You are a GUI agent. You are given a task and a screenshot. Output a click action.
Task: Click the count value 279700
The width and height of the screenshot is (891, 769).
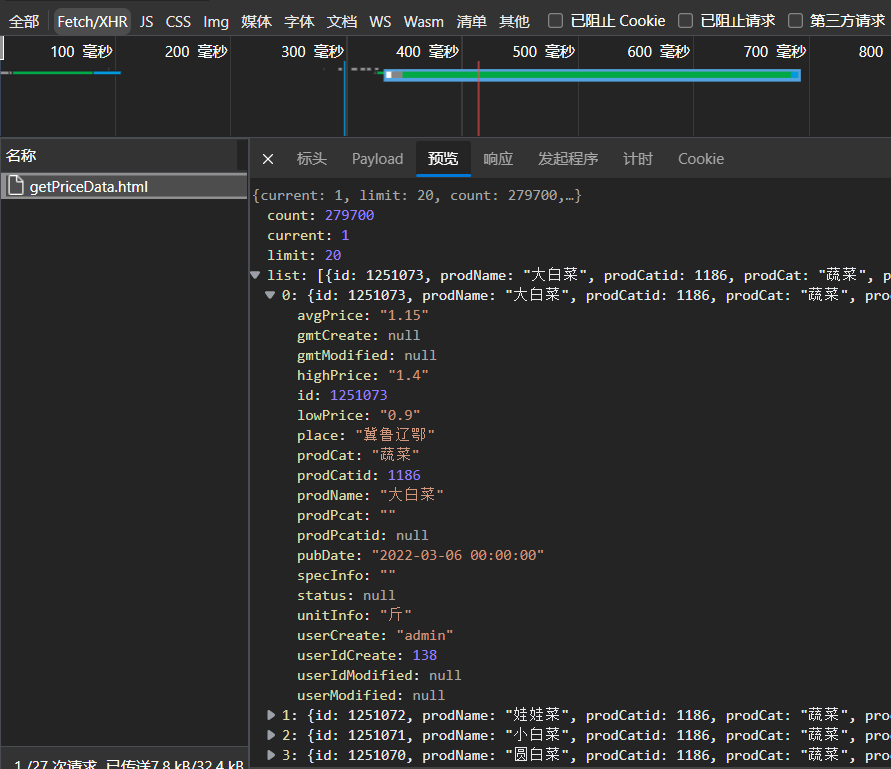click(x=349, y=215)
